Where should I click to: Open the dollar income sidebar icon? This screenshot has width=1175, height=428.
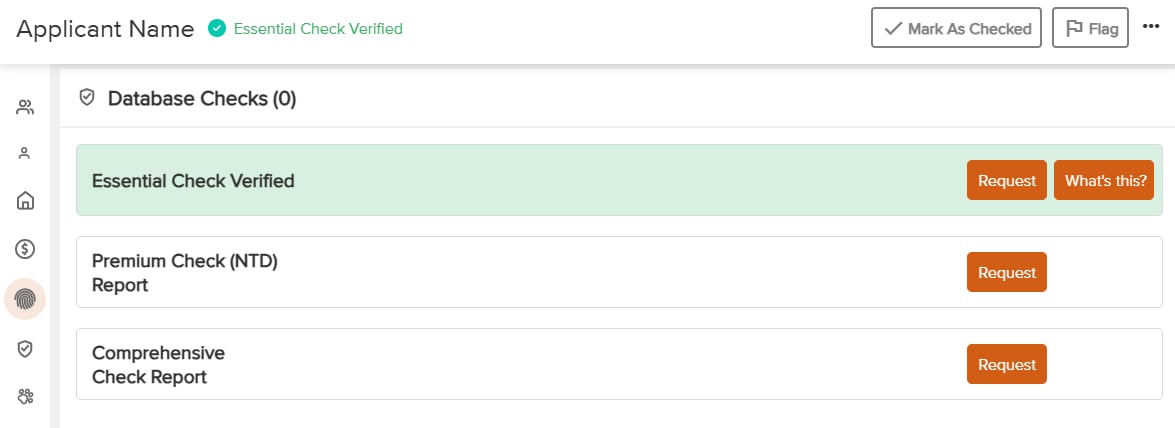[25, 249]
